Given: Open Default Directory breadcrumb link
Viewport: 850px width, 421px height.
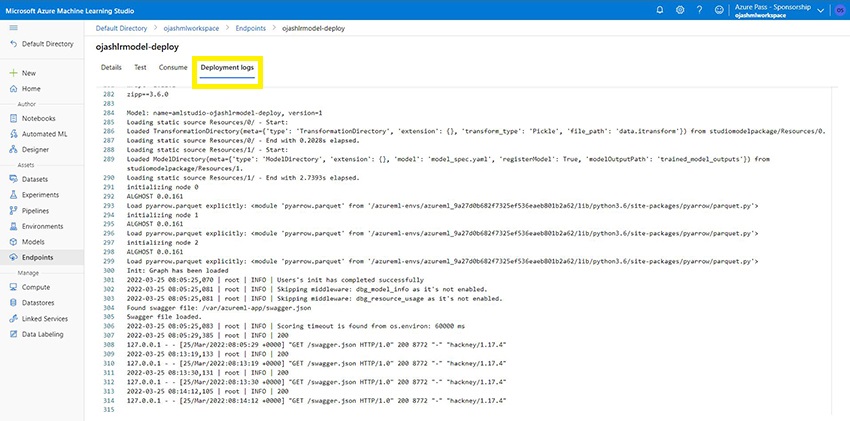Looking at the screenshot, I should tap(121, 28).
